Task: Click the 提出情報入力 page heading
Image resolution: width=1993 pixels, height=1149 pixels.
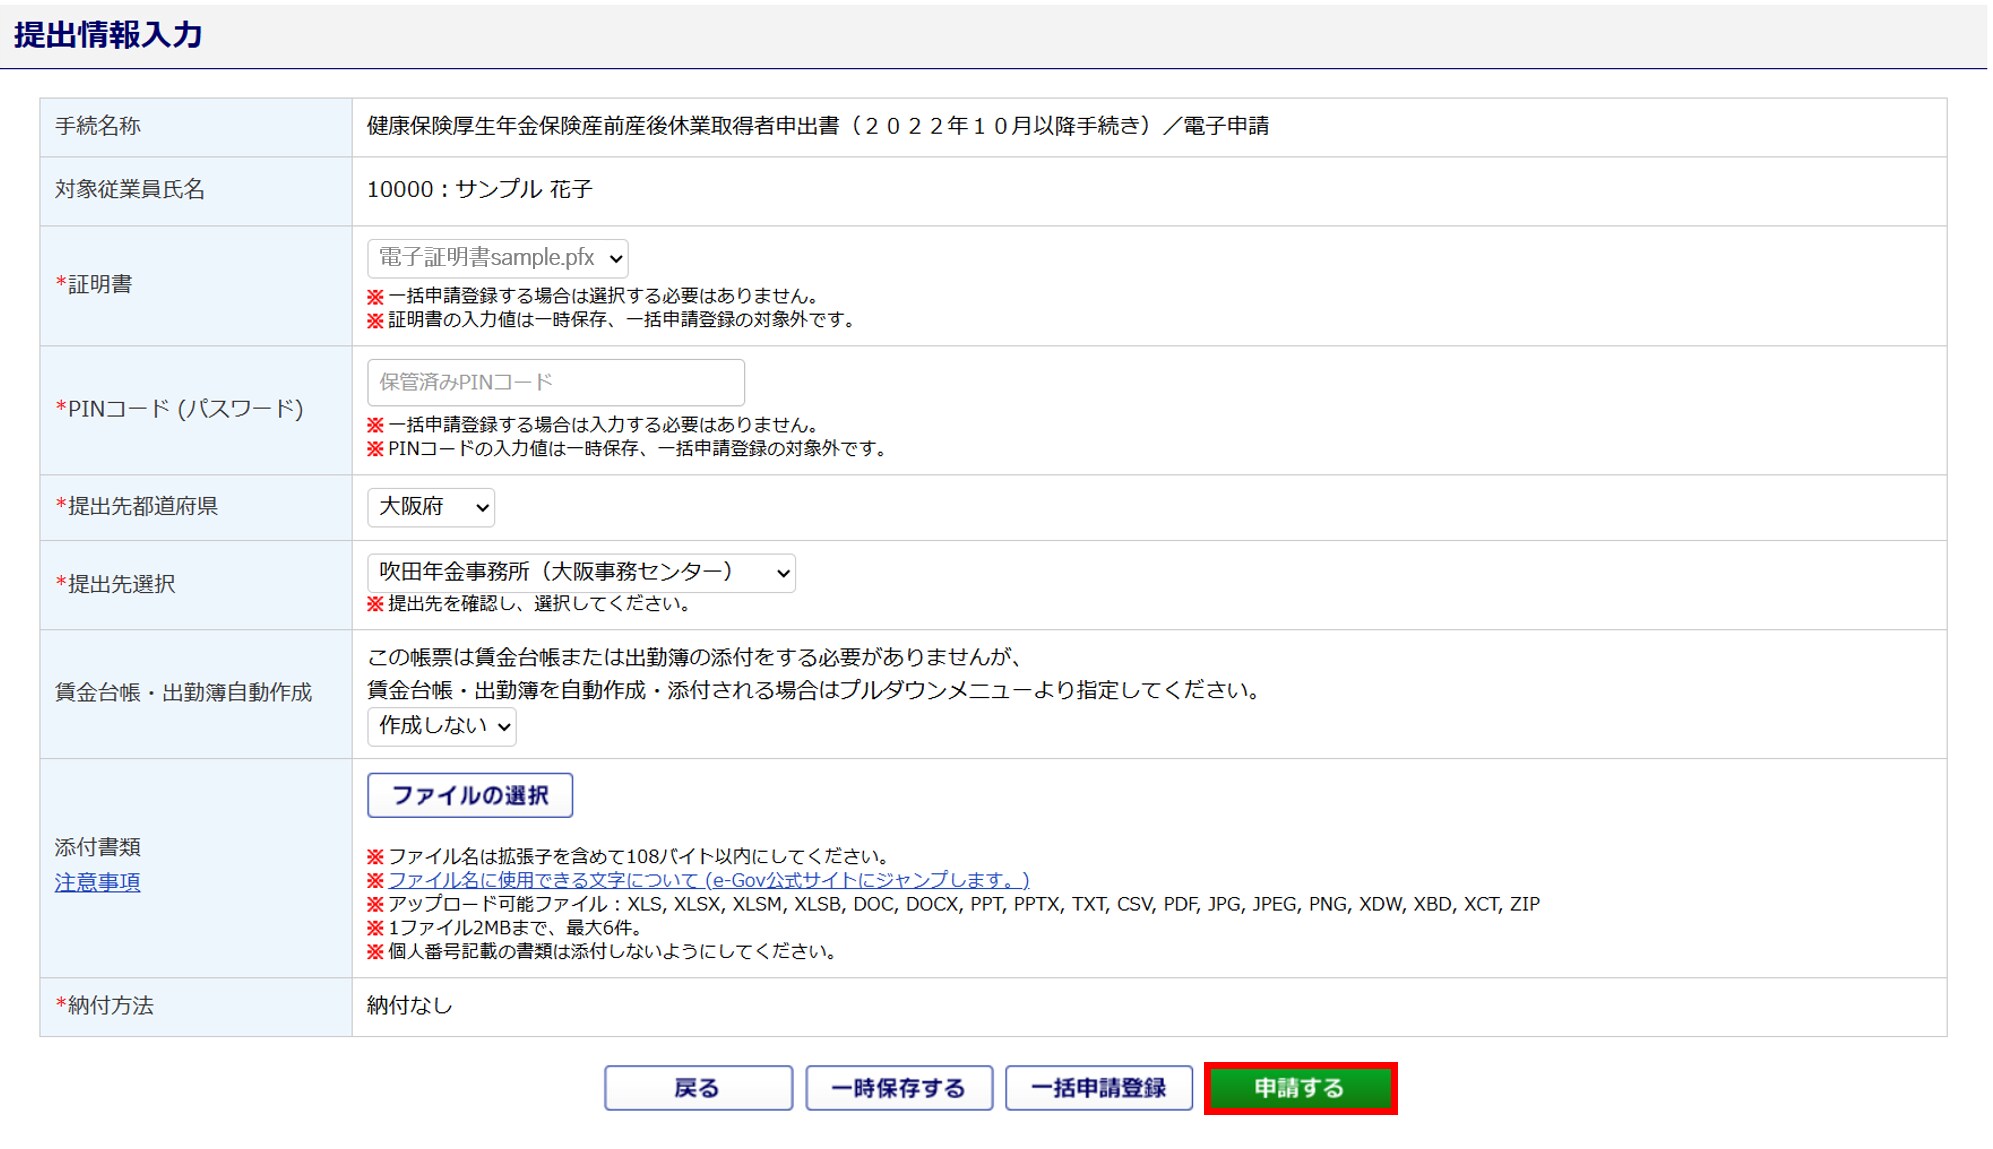Action: [108, 35]
